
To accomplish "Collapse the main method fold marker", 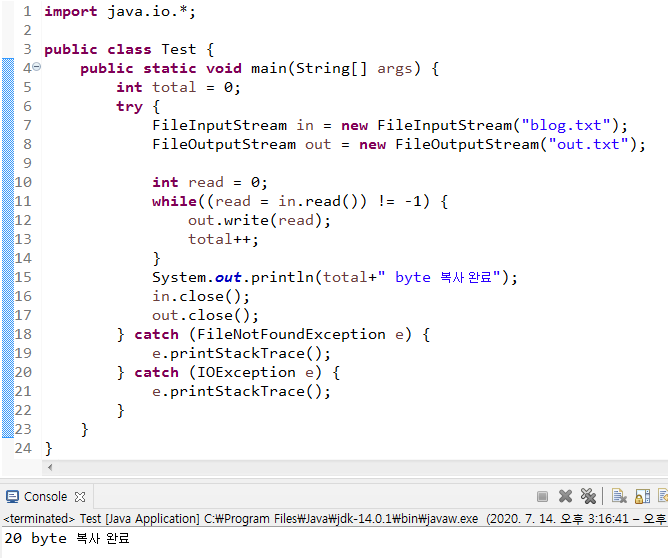I will coord(37,66).
